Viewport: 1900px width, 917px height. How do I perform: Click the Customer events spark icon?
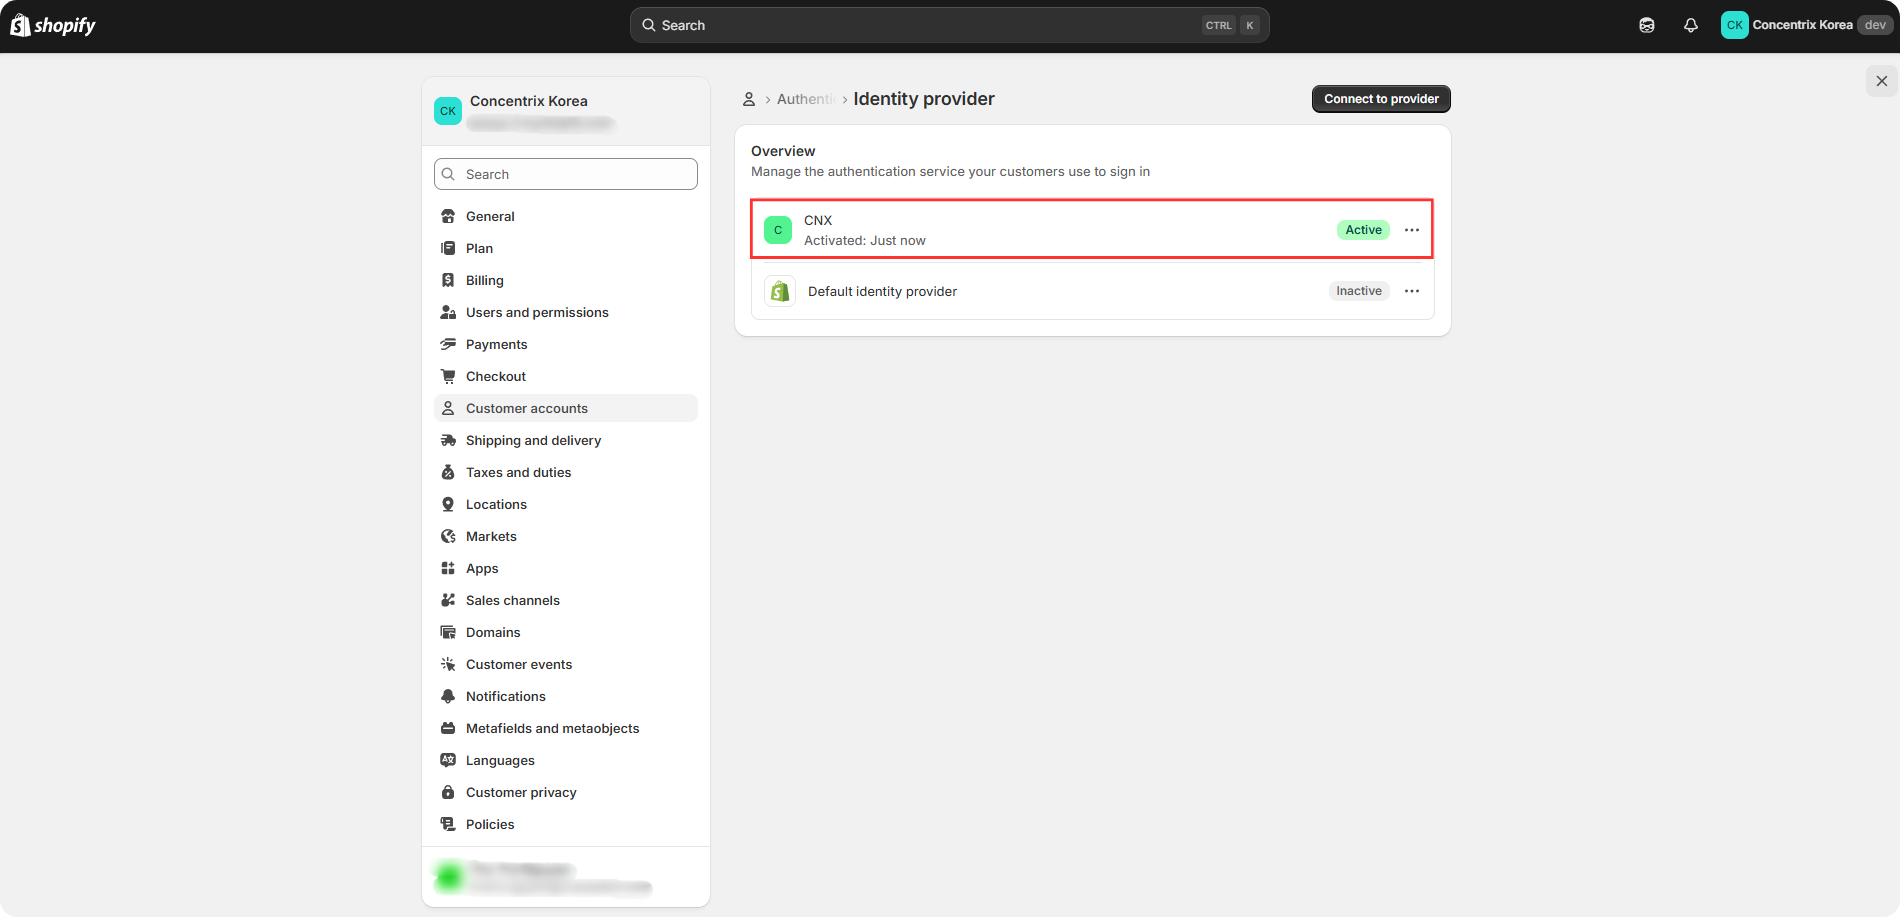pyautogui.click(x=448, y=664)
